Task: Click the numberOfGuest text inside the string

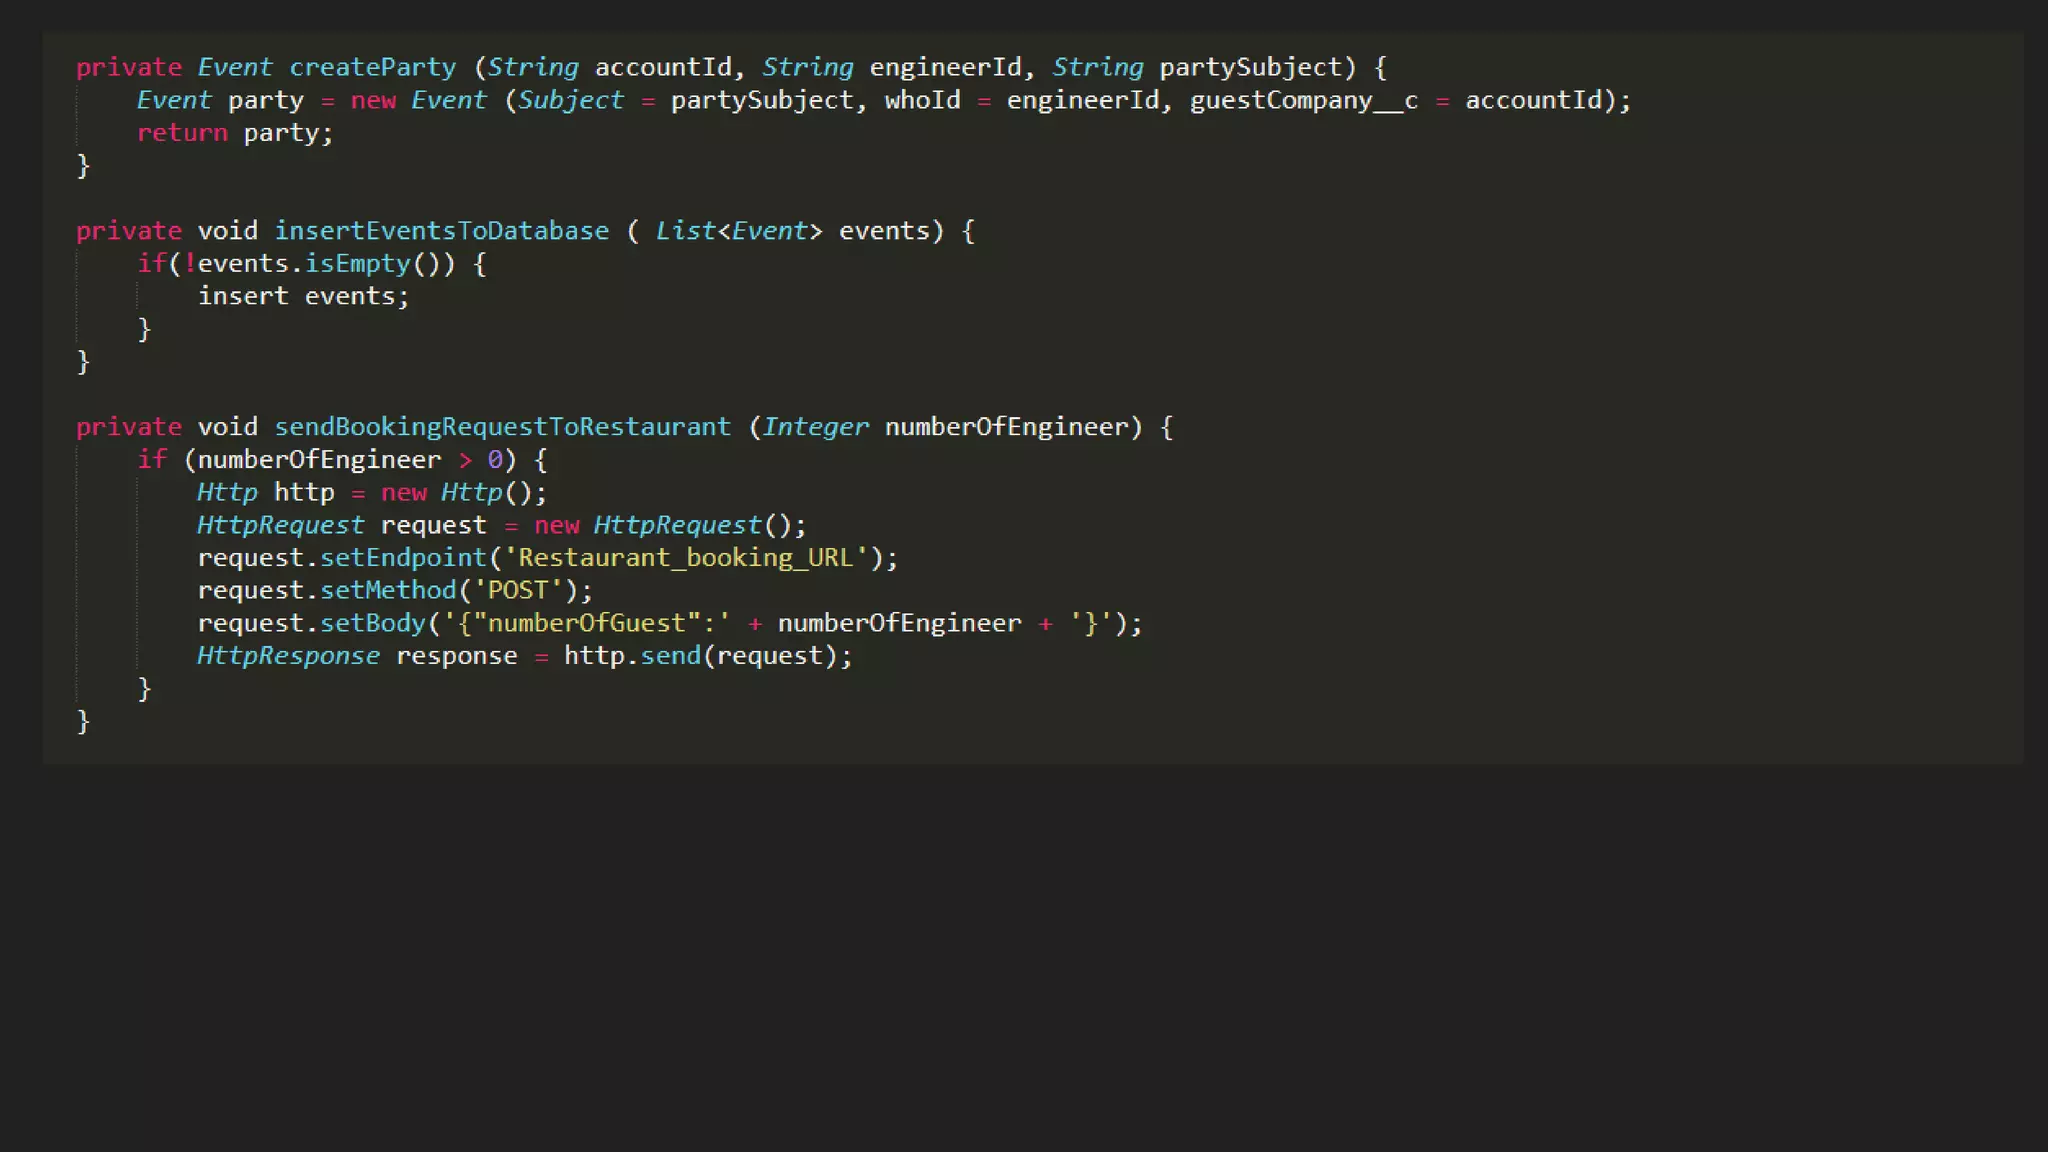Action: click(x=586, y=623)
